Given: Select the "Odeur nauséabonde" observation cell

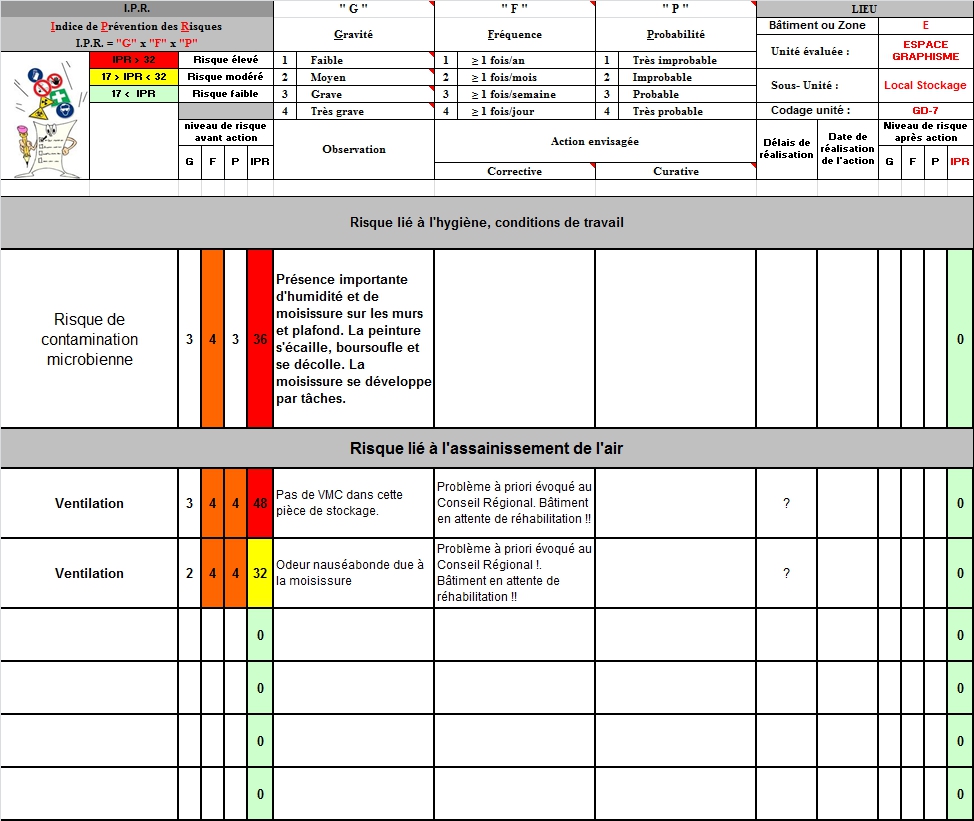Looking at the screenshot, I should click(x=353, y=573).
